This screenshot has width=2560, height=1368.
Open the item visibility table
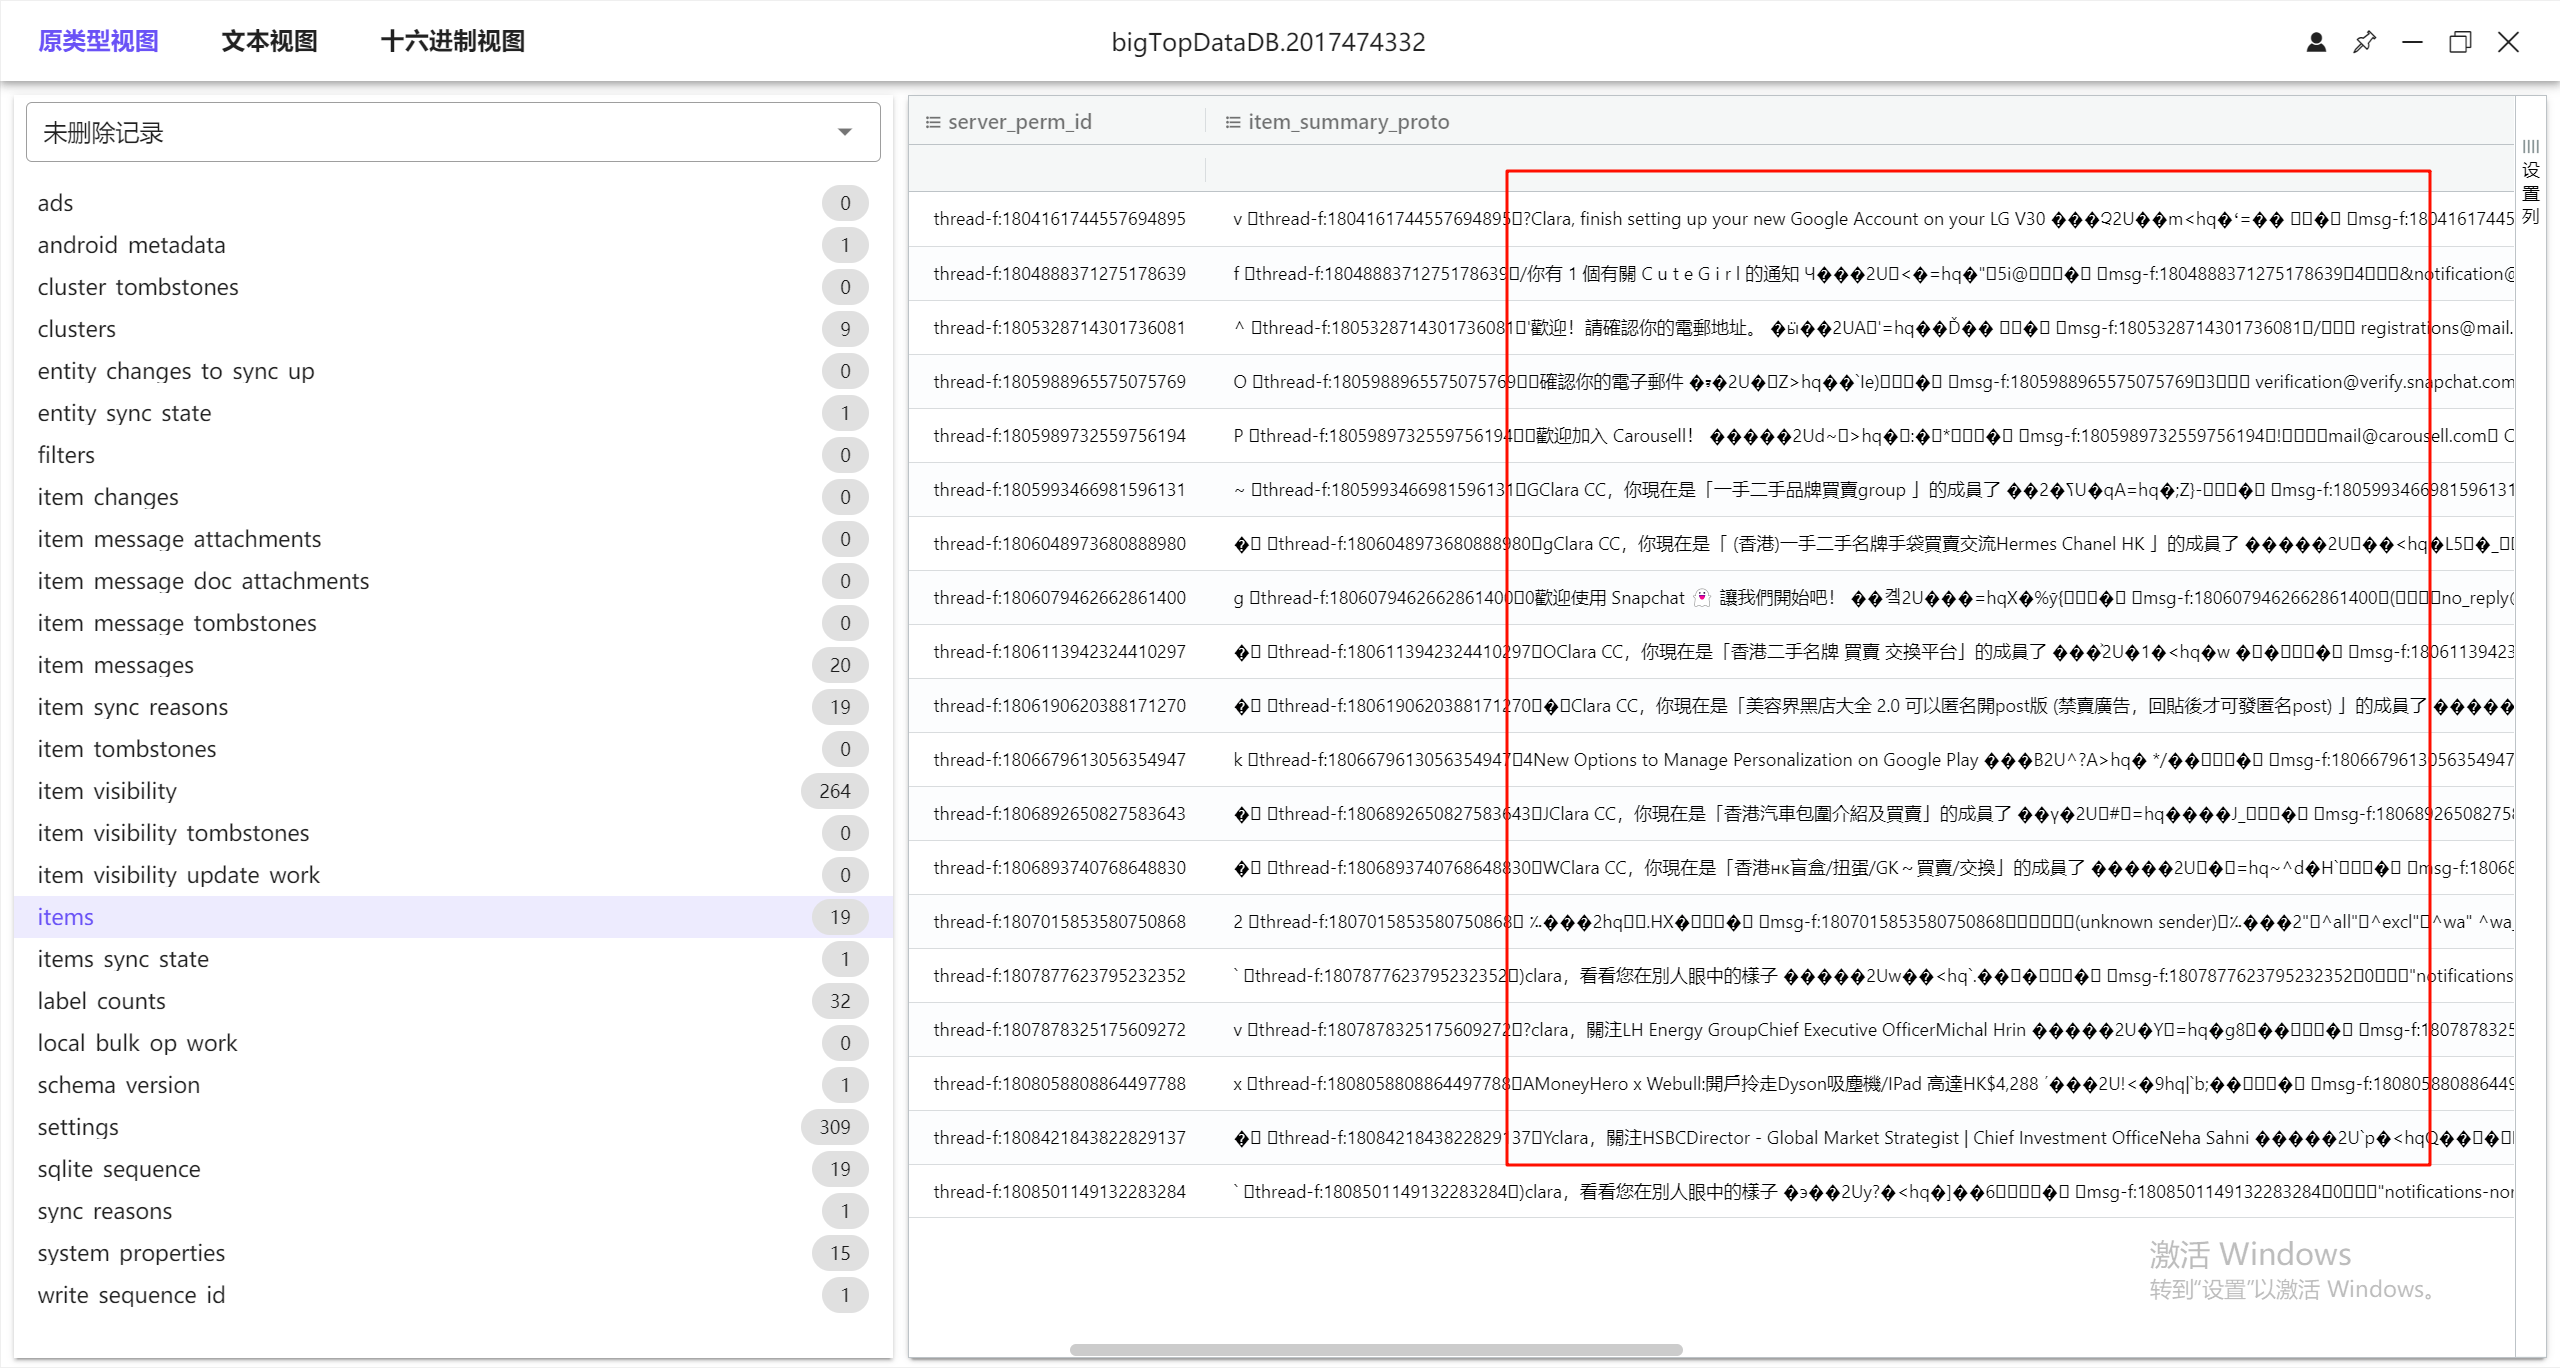tap(107, 791)
